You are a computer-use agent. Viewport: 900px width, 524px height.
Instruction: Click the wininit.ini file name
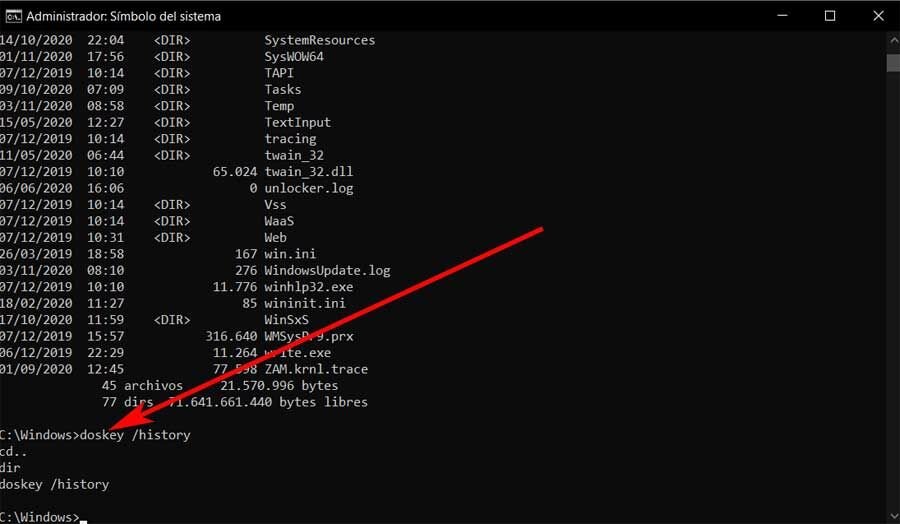(305, 303)
